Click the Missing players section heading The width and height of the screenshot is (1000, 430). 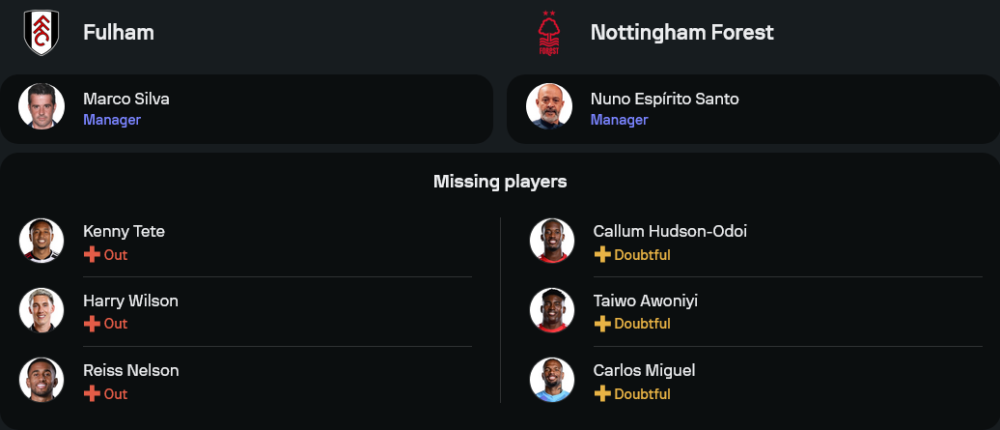[500, 182]
